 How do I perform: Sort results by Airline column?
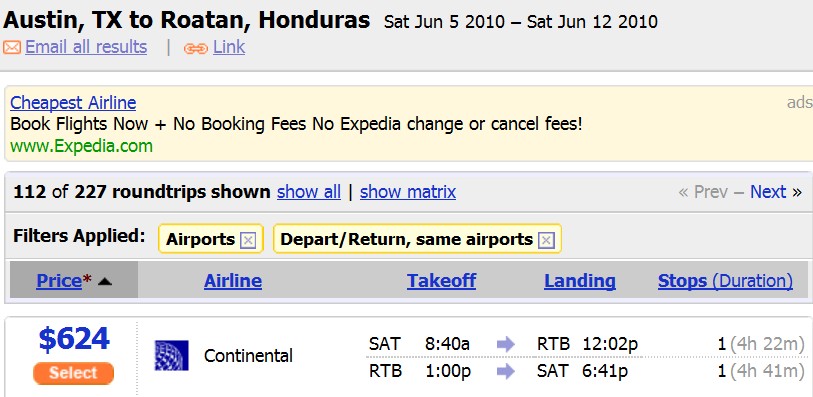[233, 281]
